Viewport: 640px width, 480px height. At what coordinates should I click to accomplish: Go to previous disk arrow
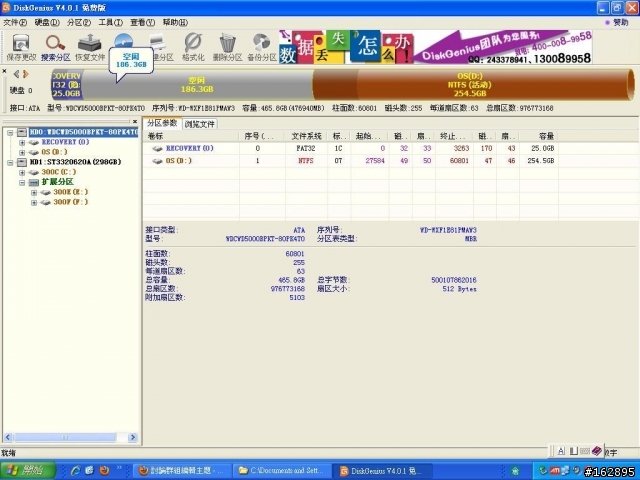click(16, 74)
